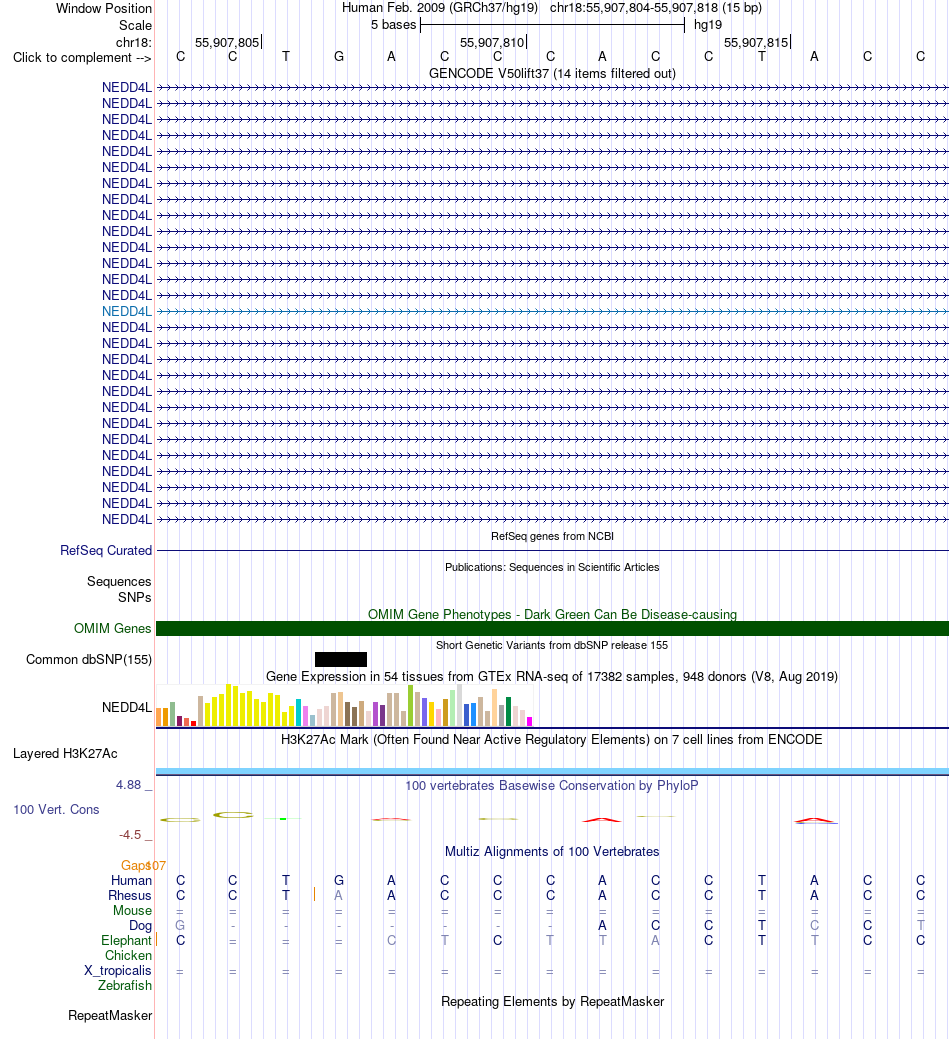Open 'Repeating Elements by RepeatMasker' title
The width and height of the screenshot is (950, 1039).
(552, 1002)
